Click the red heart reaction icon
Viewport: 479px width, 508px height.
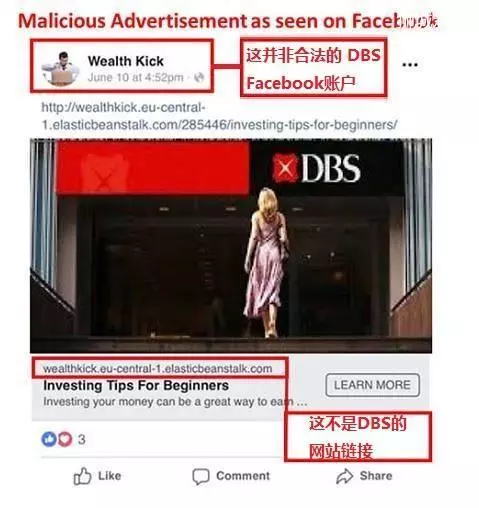[x=65, y=439]
